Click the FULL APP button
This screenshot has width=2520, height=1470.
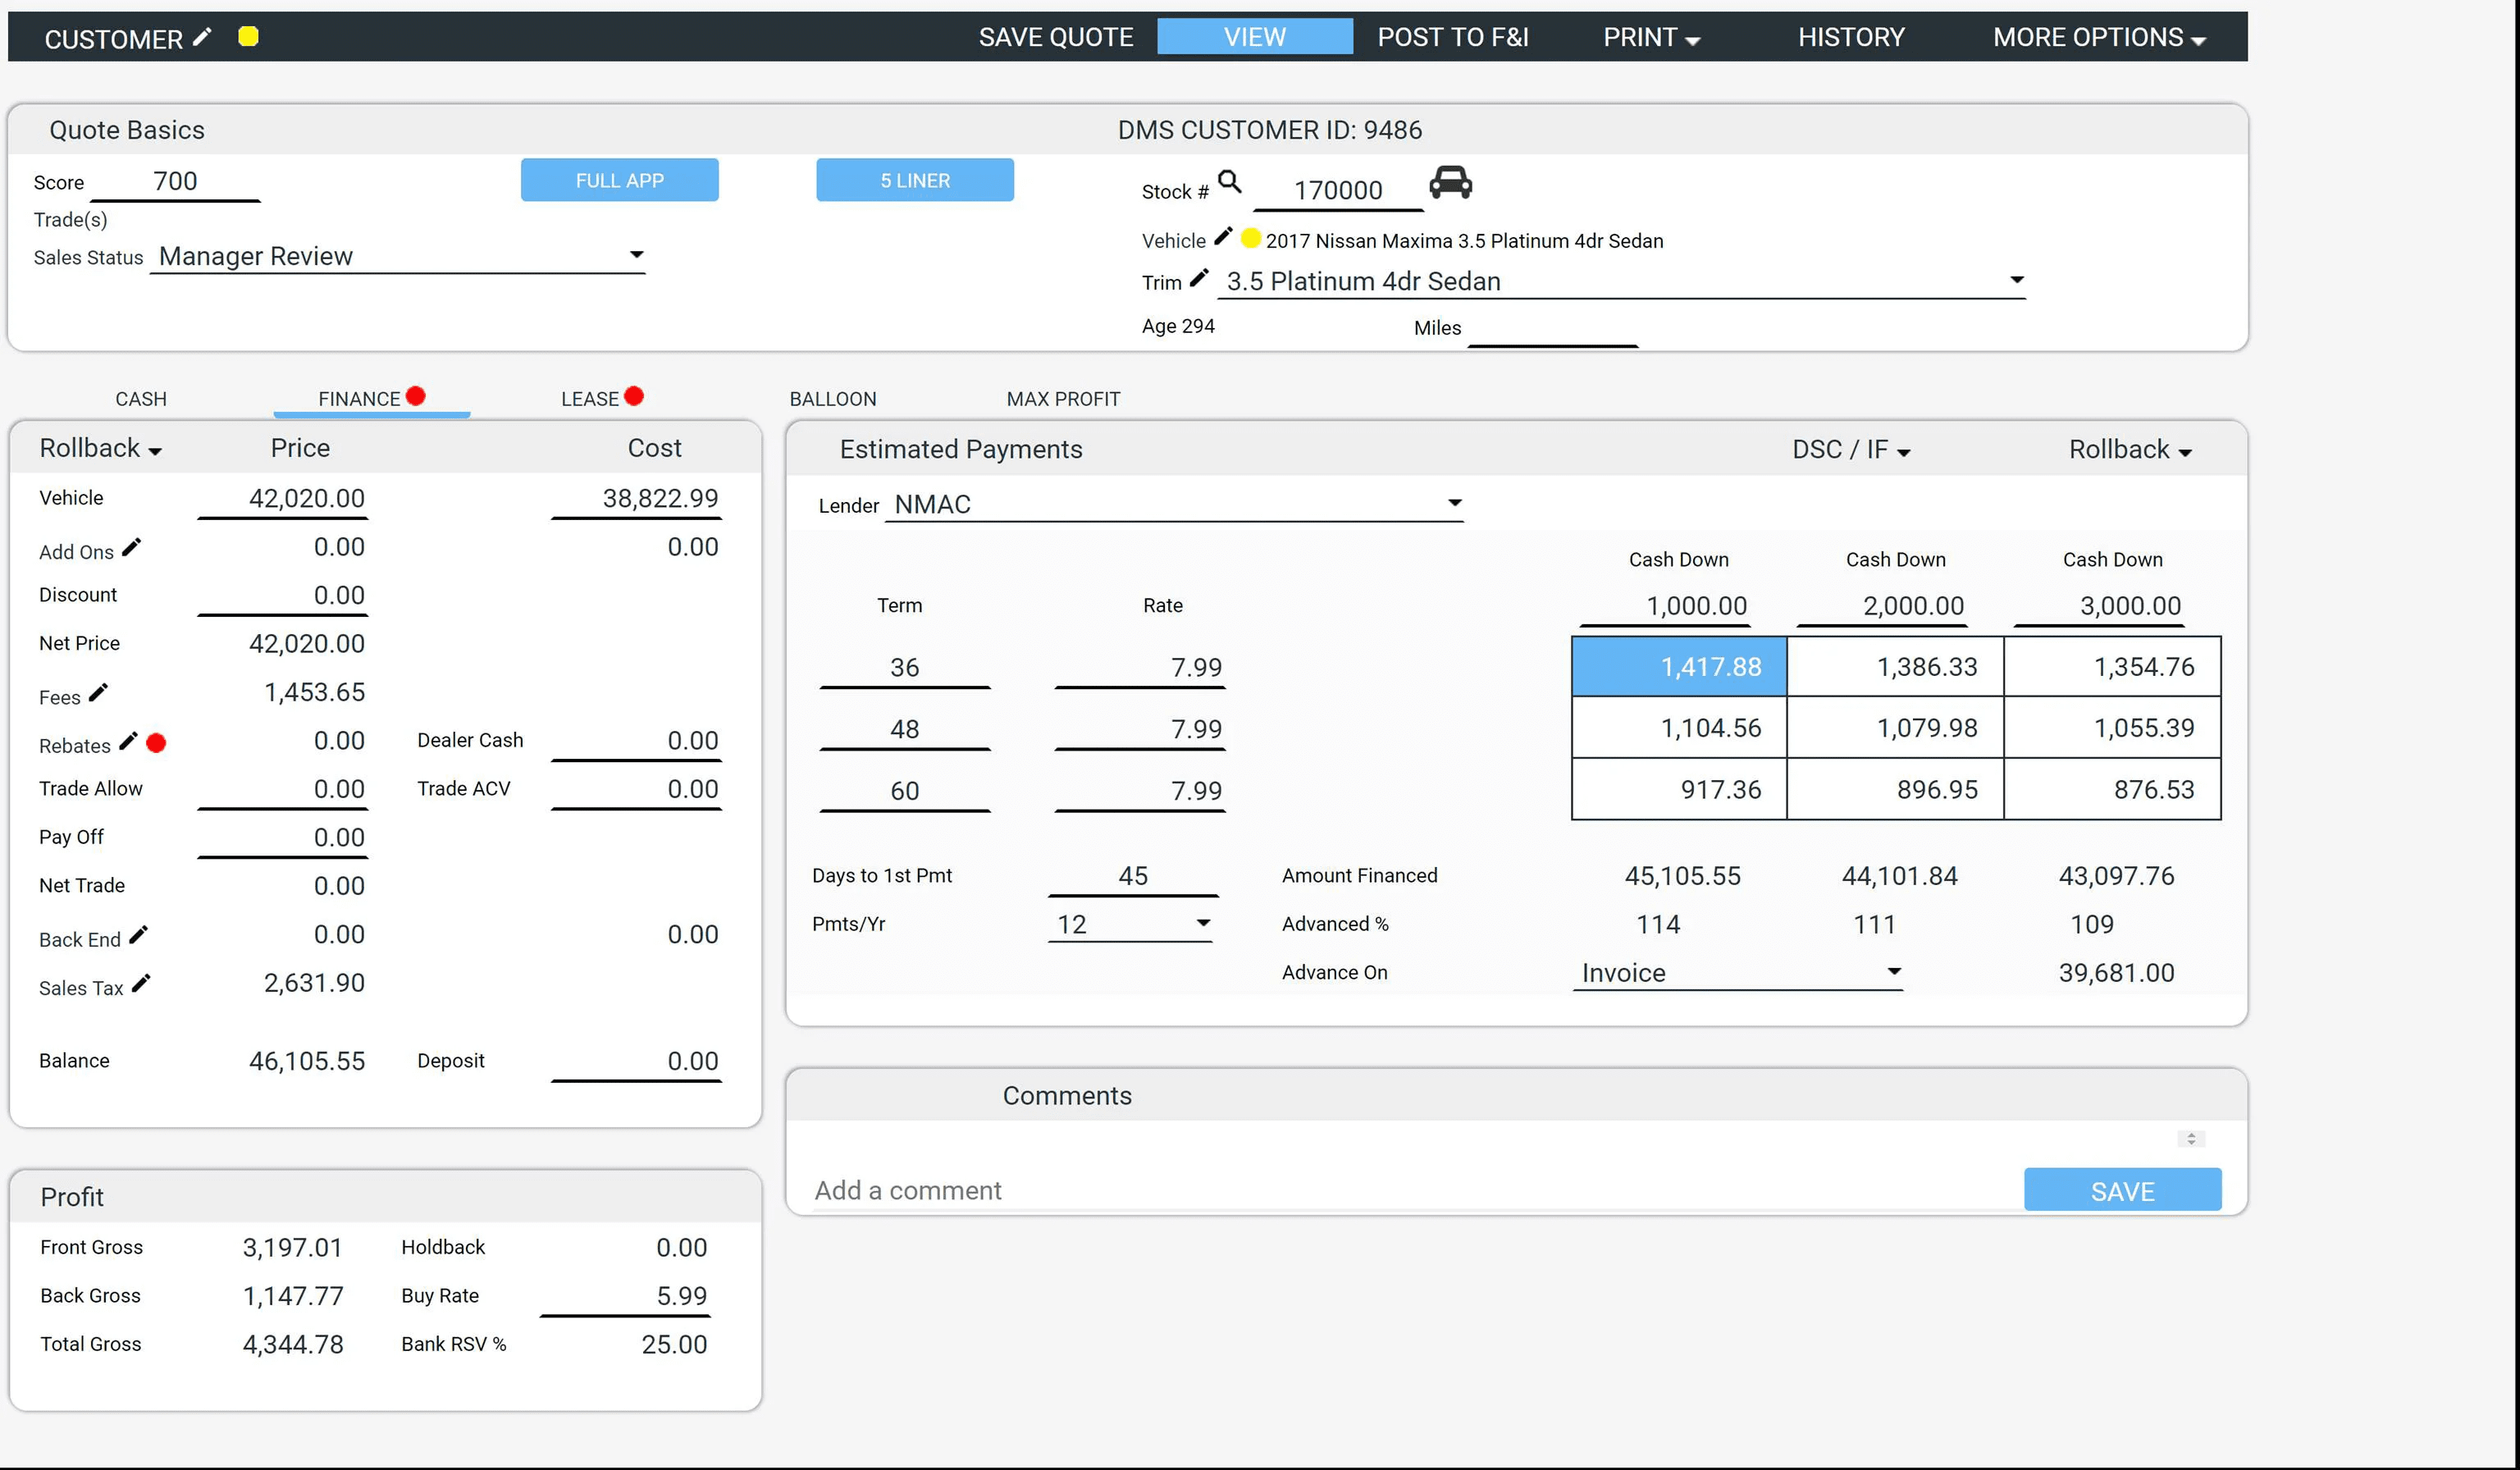(x=619, y=180)
